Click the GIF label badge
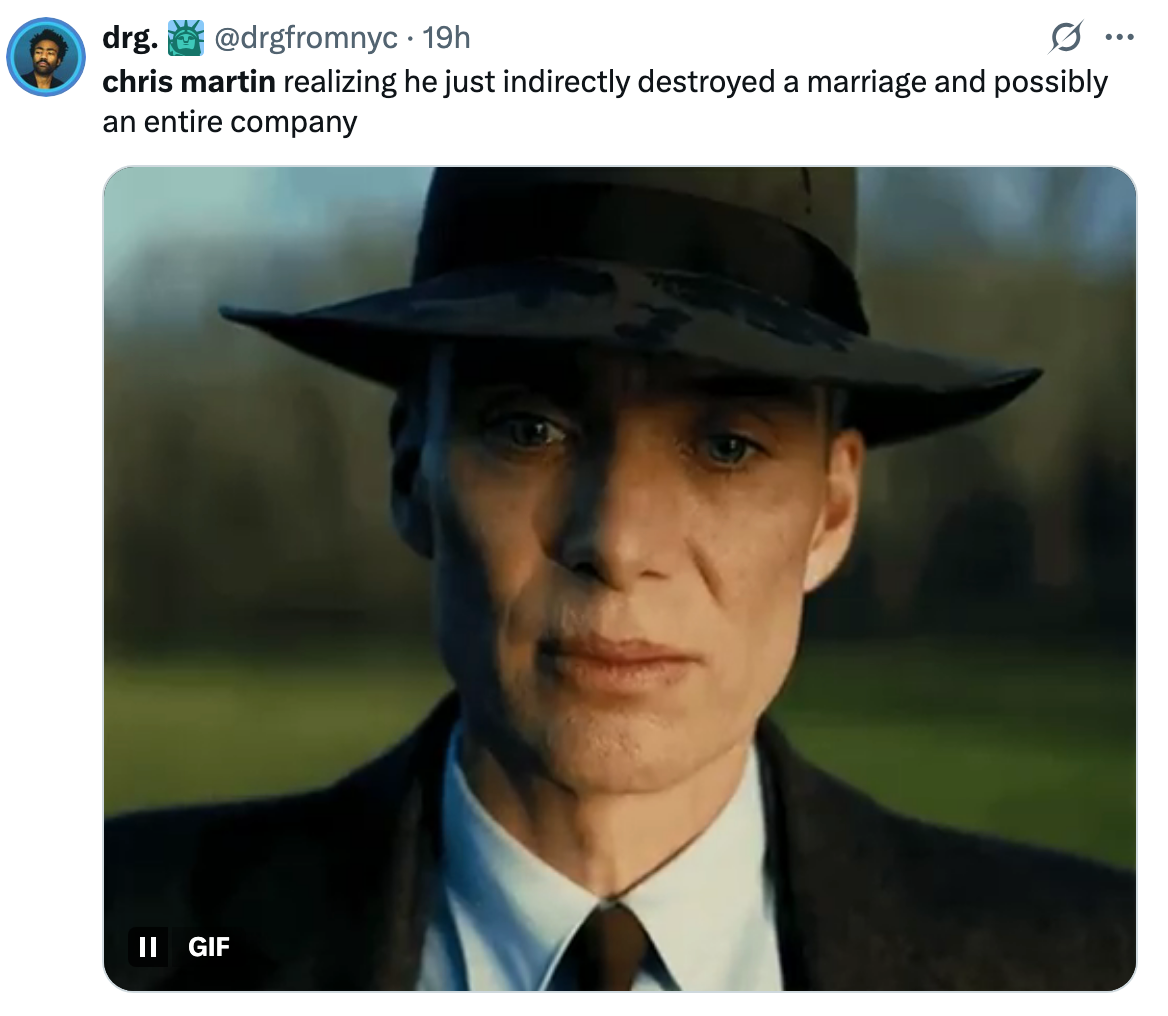 [209, 946]
